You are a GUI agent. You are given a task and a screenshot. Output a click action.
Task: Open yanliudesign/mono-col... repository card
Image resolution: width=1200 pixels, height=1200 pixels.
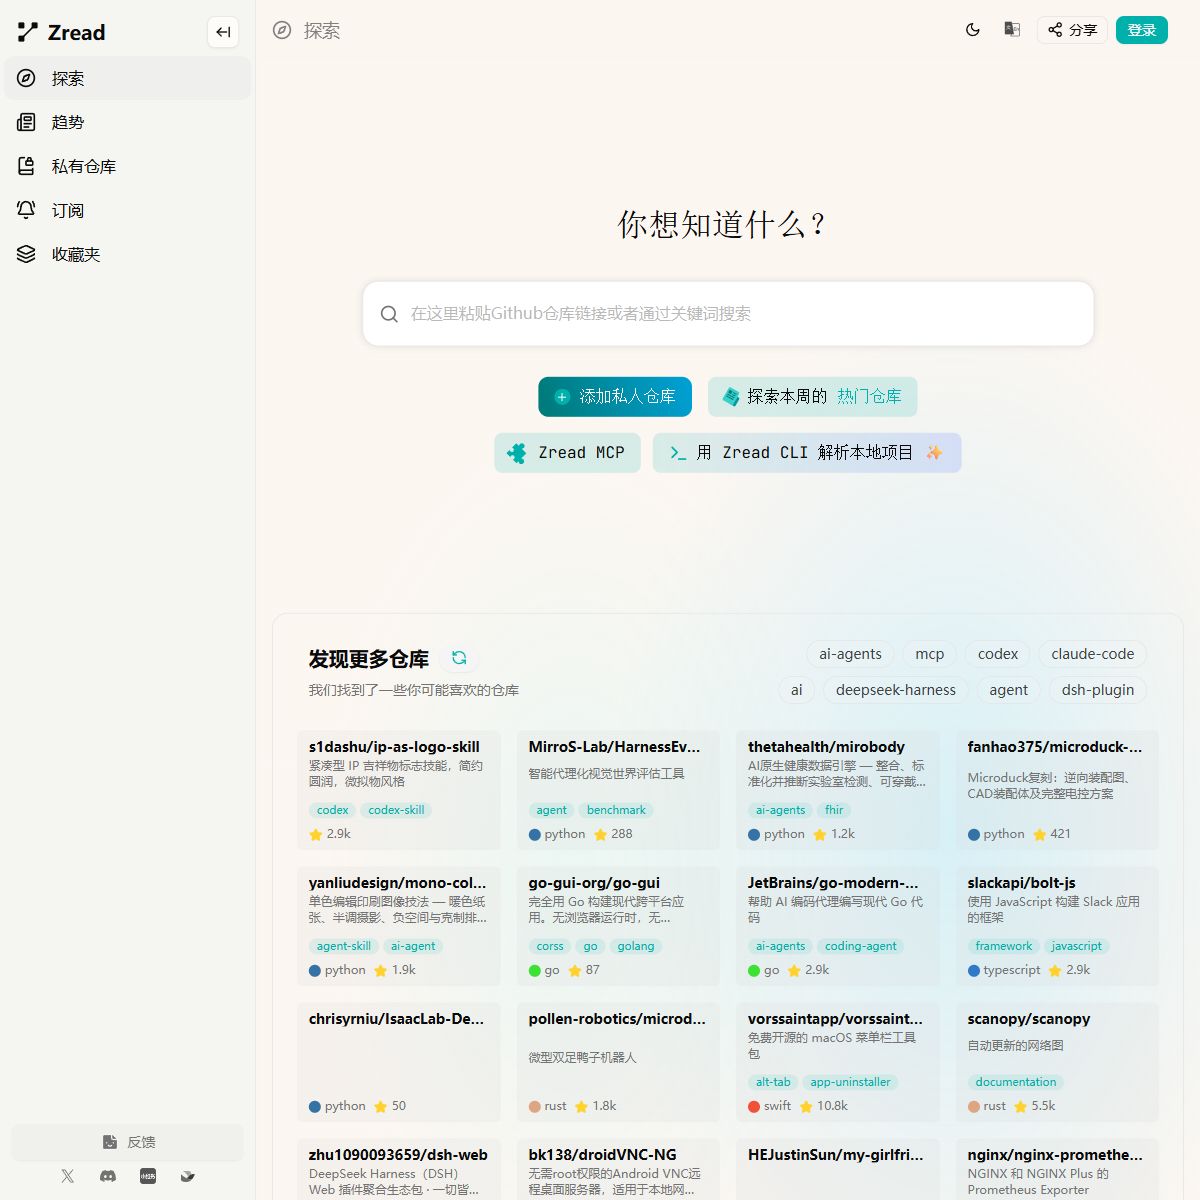point(399,926)
